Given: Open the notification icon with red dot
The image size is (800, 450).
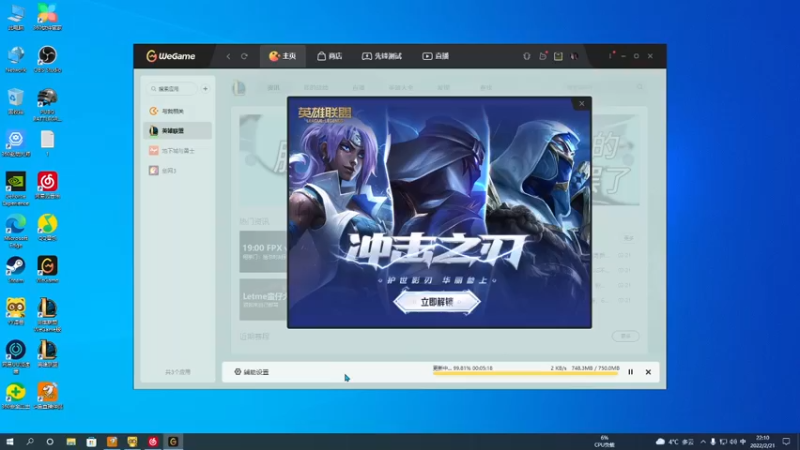Looking at the screenshot, I should coord(542,56).
